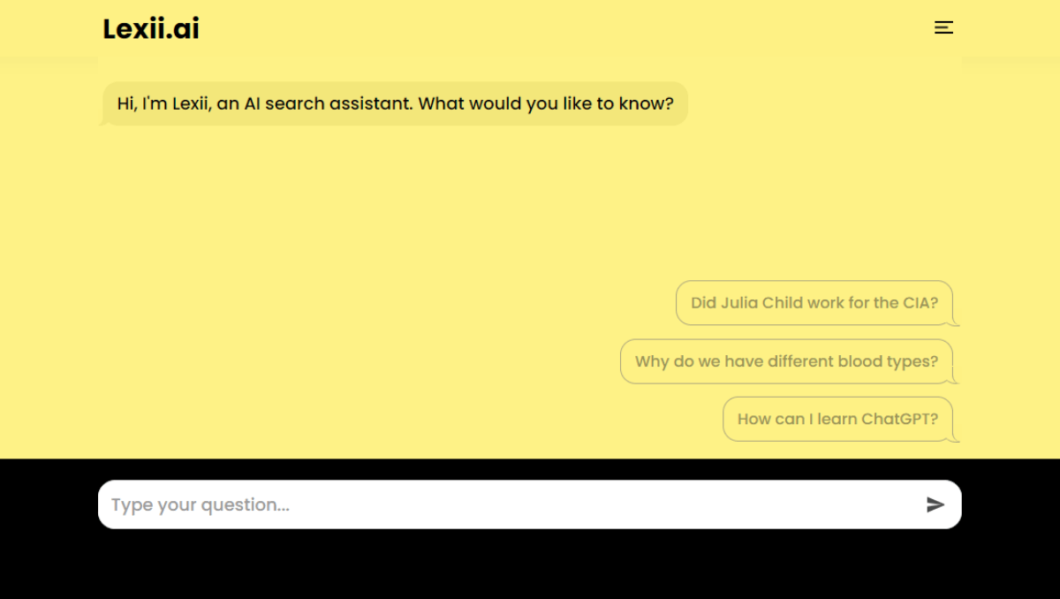This screenshot has height=599, width=1060.
Task: Go to the homepage via the Lexii.ai title
Action: tap(151, 28)
